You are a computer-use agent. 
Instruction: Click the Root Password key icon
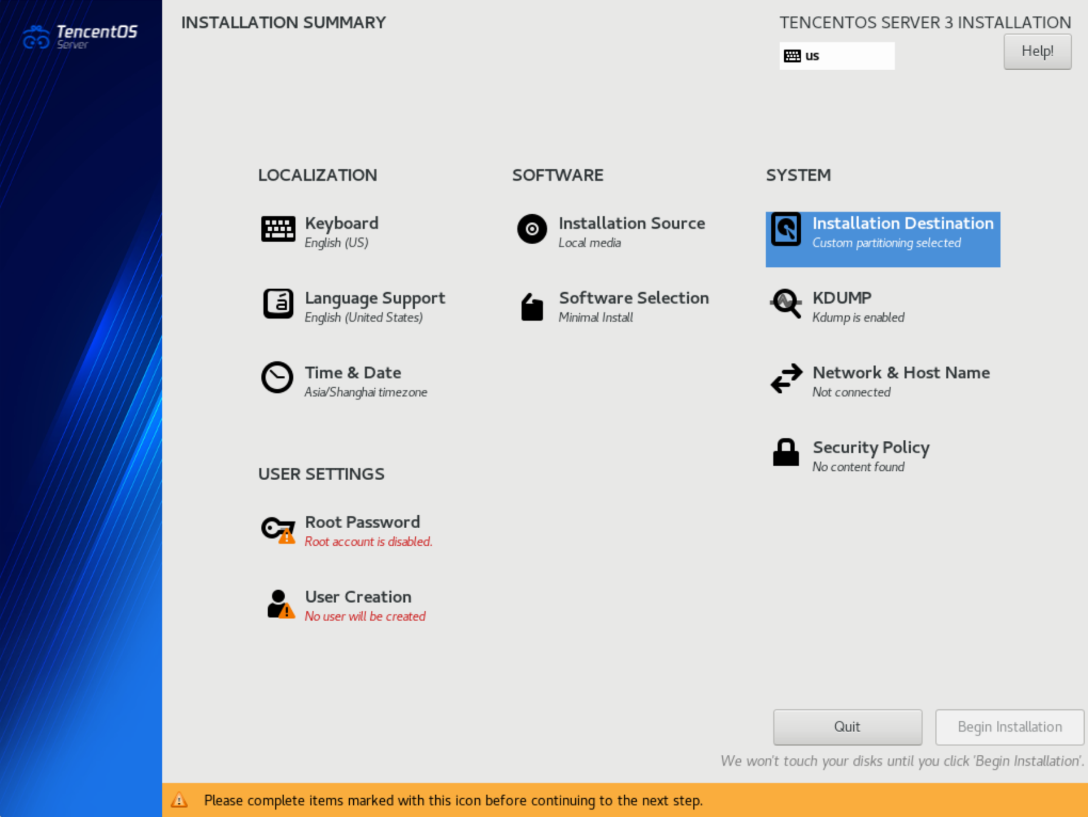278,530
